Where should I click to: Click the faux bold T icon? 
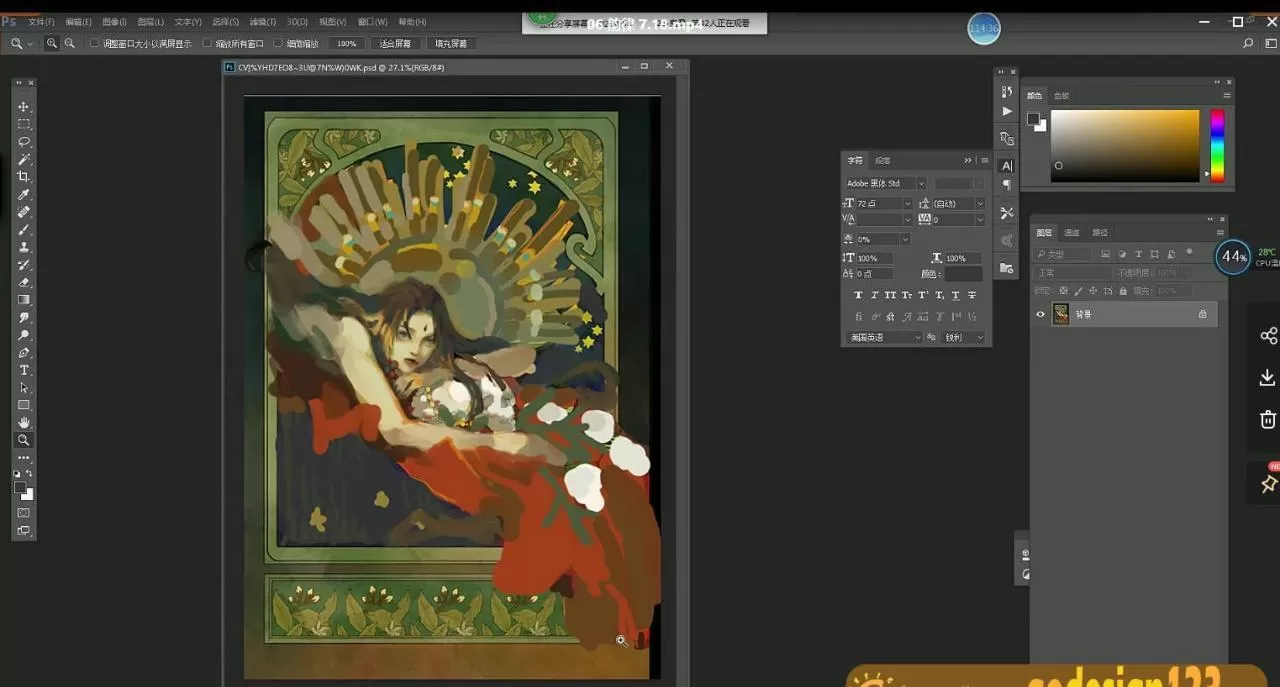coord(858,295)
